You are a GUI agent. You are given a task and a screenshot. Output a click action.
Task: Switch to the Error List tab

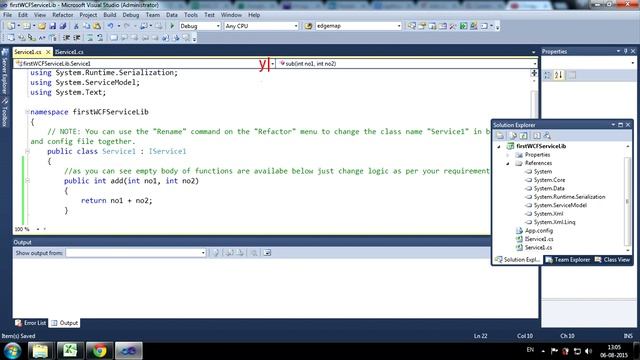pos(31,323)
